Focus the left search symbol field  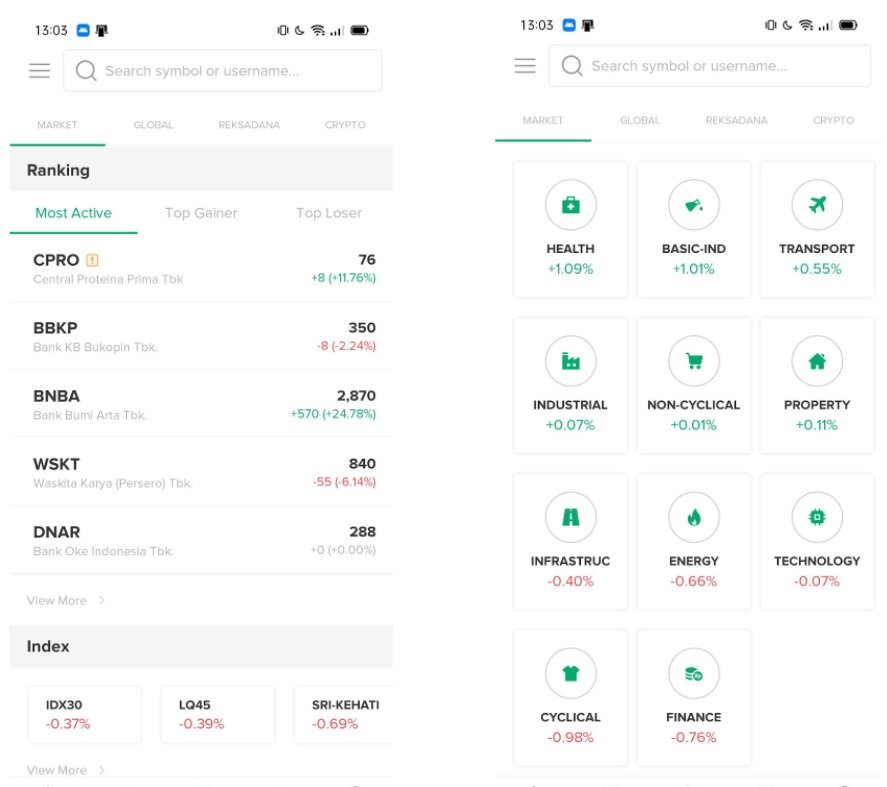click(223, 71)
